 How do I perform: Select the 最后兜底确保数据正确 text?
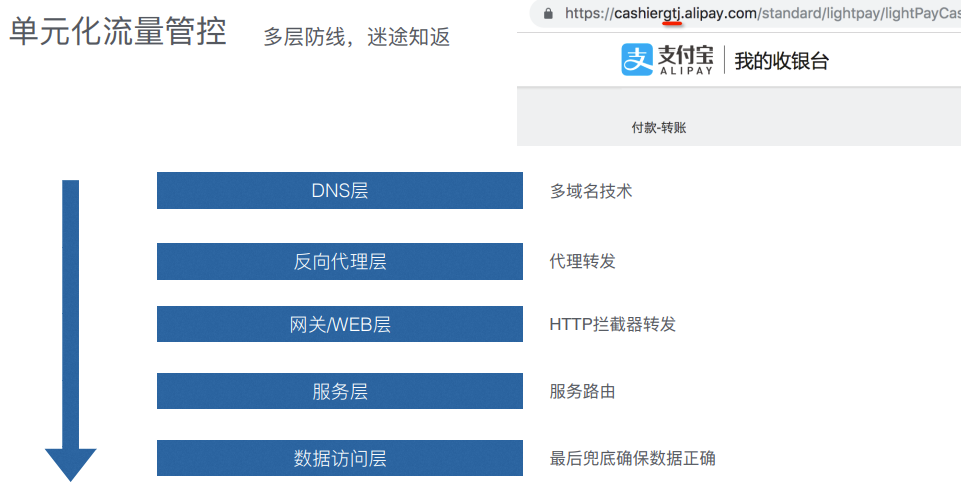[x=632, y=459]
